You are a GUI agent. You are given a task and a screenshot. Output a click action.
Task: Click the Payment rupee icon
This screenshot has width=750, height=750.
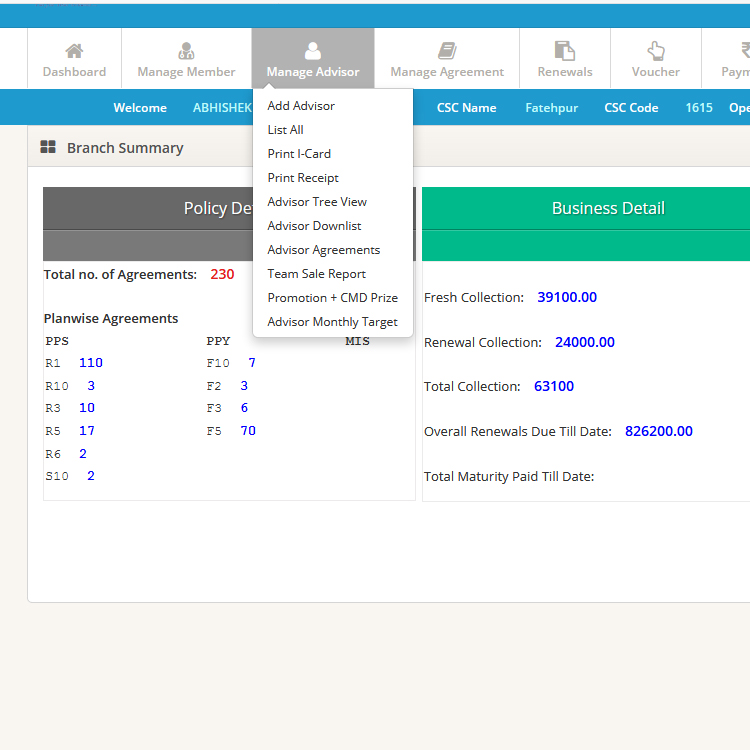pyautogui.click(x=743, y=51)
